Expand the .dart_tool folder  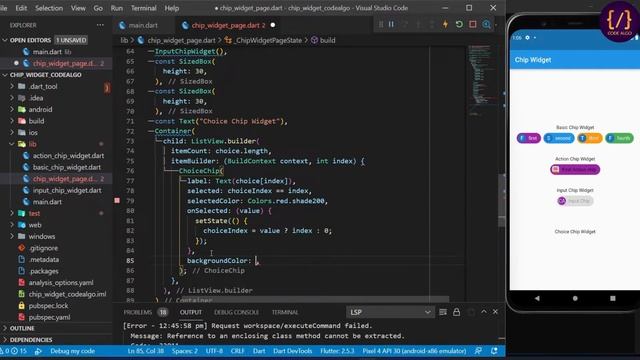12,86
